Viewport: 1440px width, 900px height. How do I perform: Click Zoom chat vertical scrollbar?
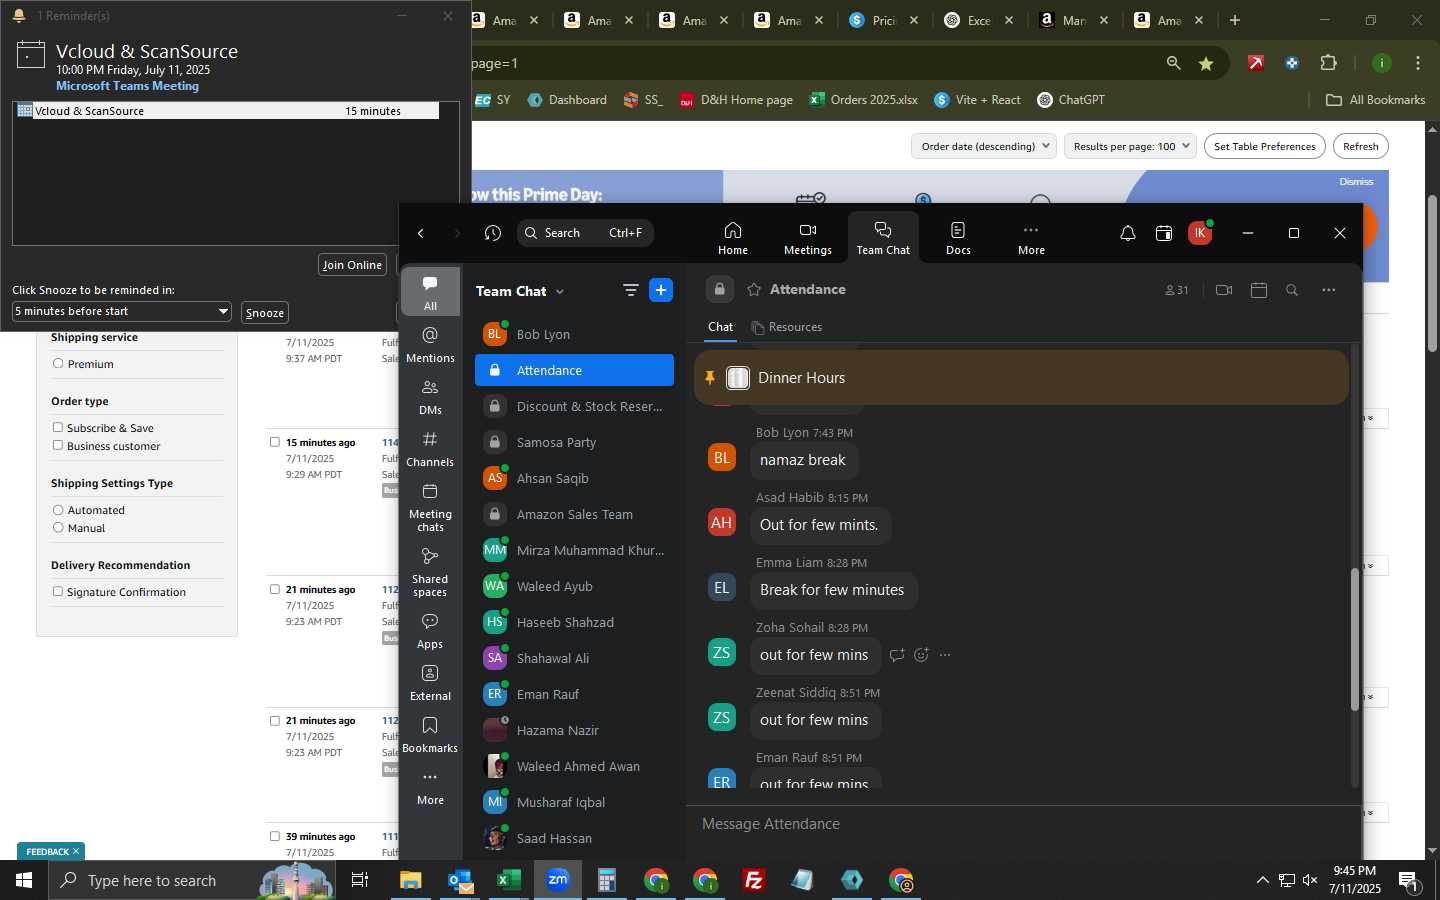pyautogui.click(x=1355, y=640)
